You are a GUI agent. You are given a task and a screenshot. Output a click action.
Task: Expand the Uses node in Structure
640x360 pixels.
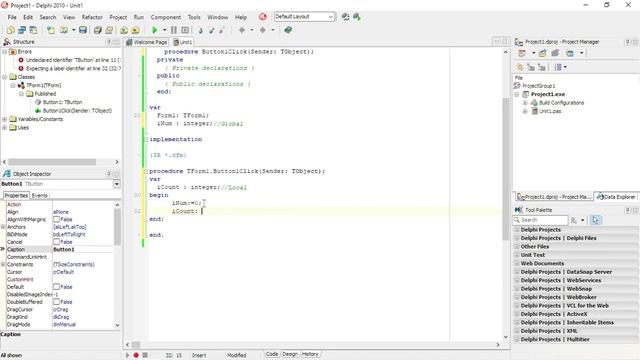[5, 128]
